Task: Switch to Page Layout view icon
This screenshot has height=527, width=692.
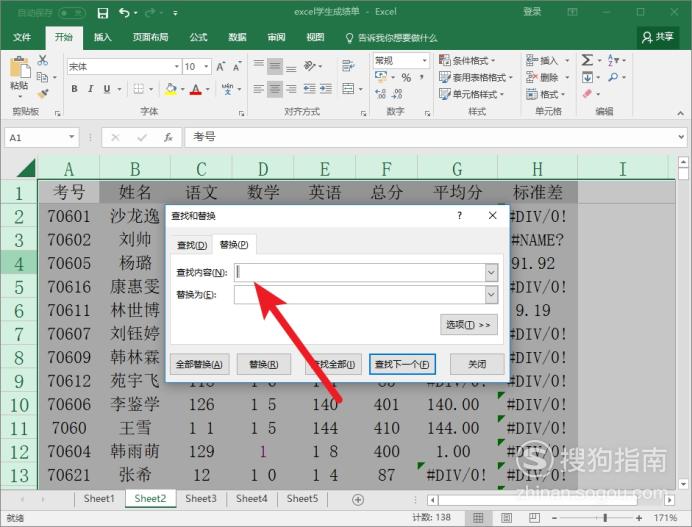Action: coord(506,518)
